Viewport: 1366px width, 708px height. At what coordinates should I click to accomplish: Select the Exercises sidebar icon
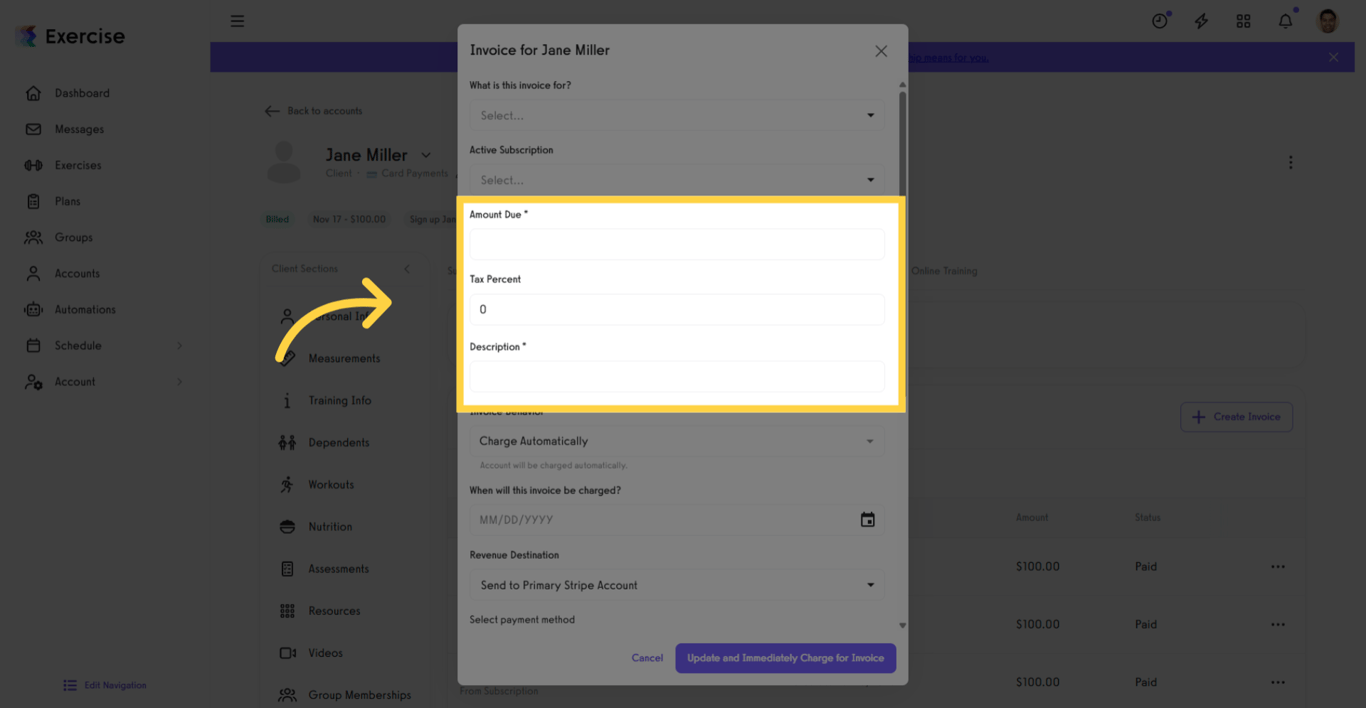[x=35, y=164]
